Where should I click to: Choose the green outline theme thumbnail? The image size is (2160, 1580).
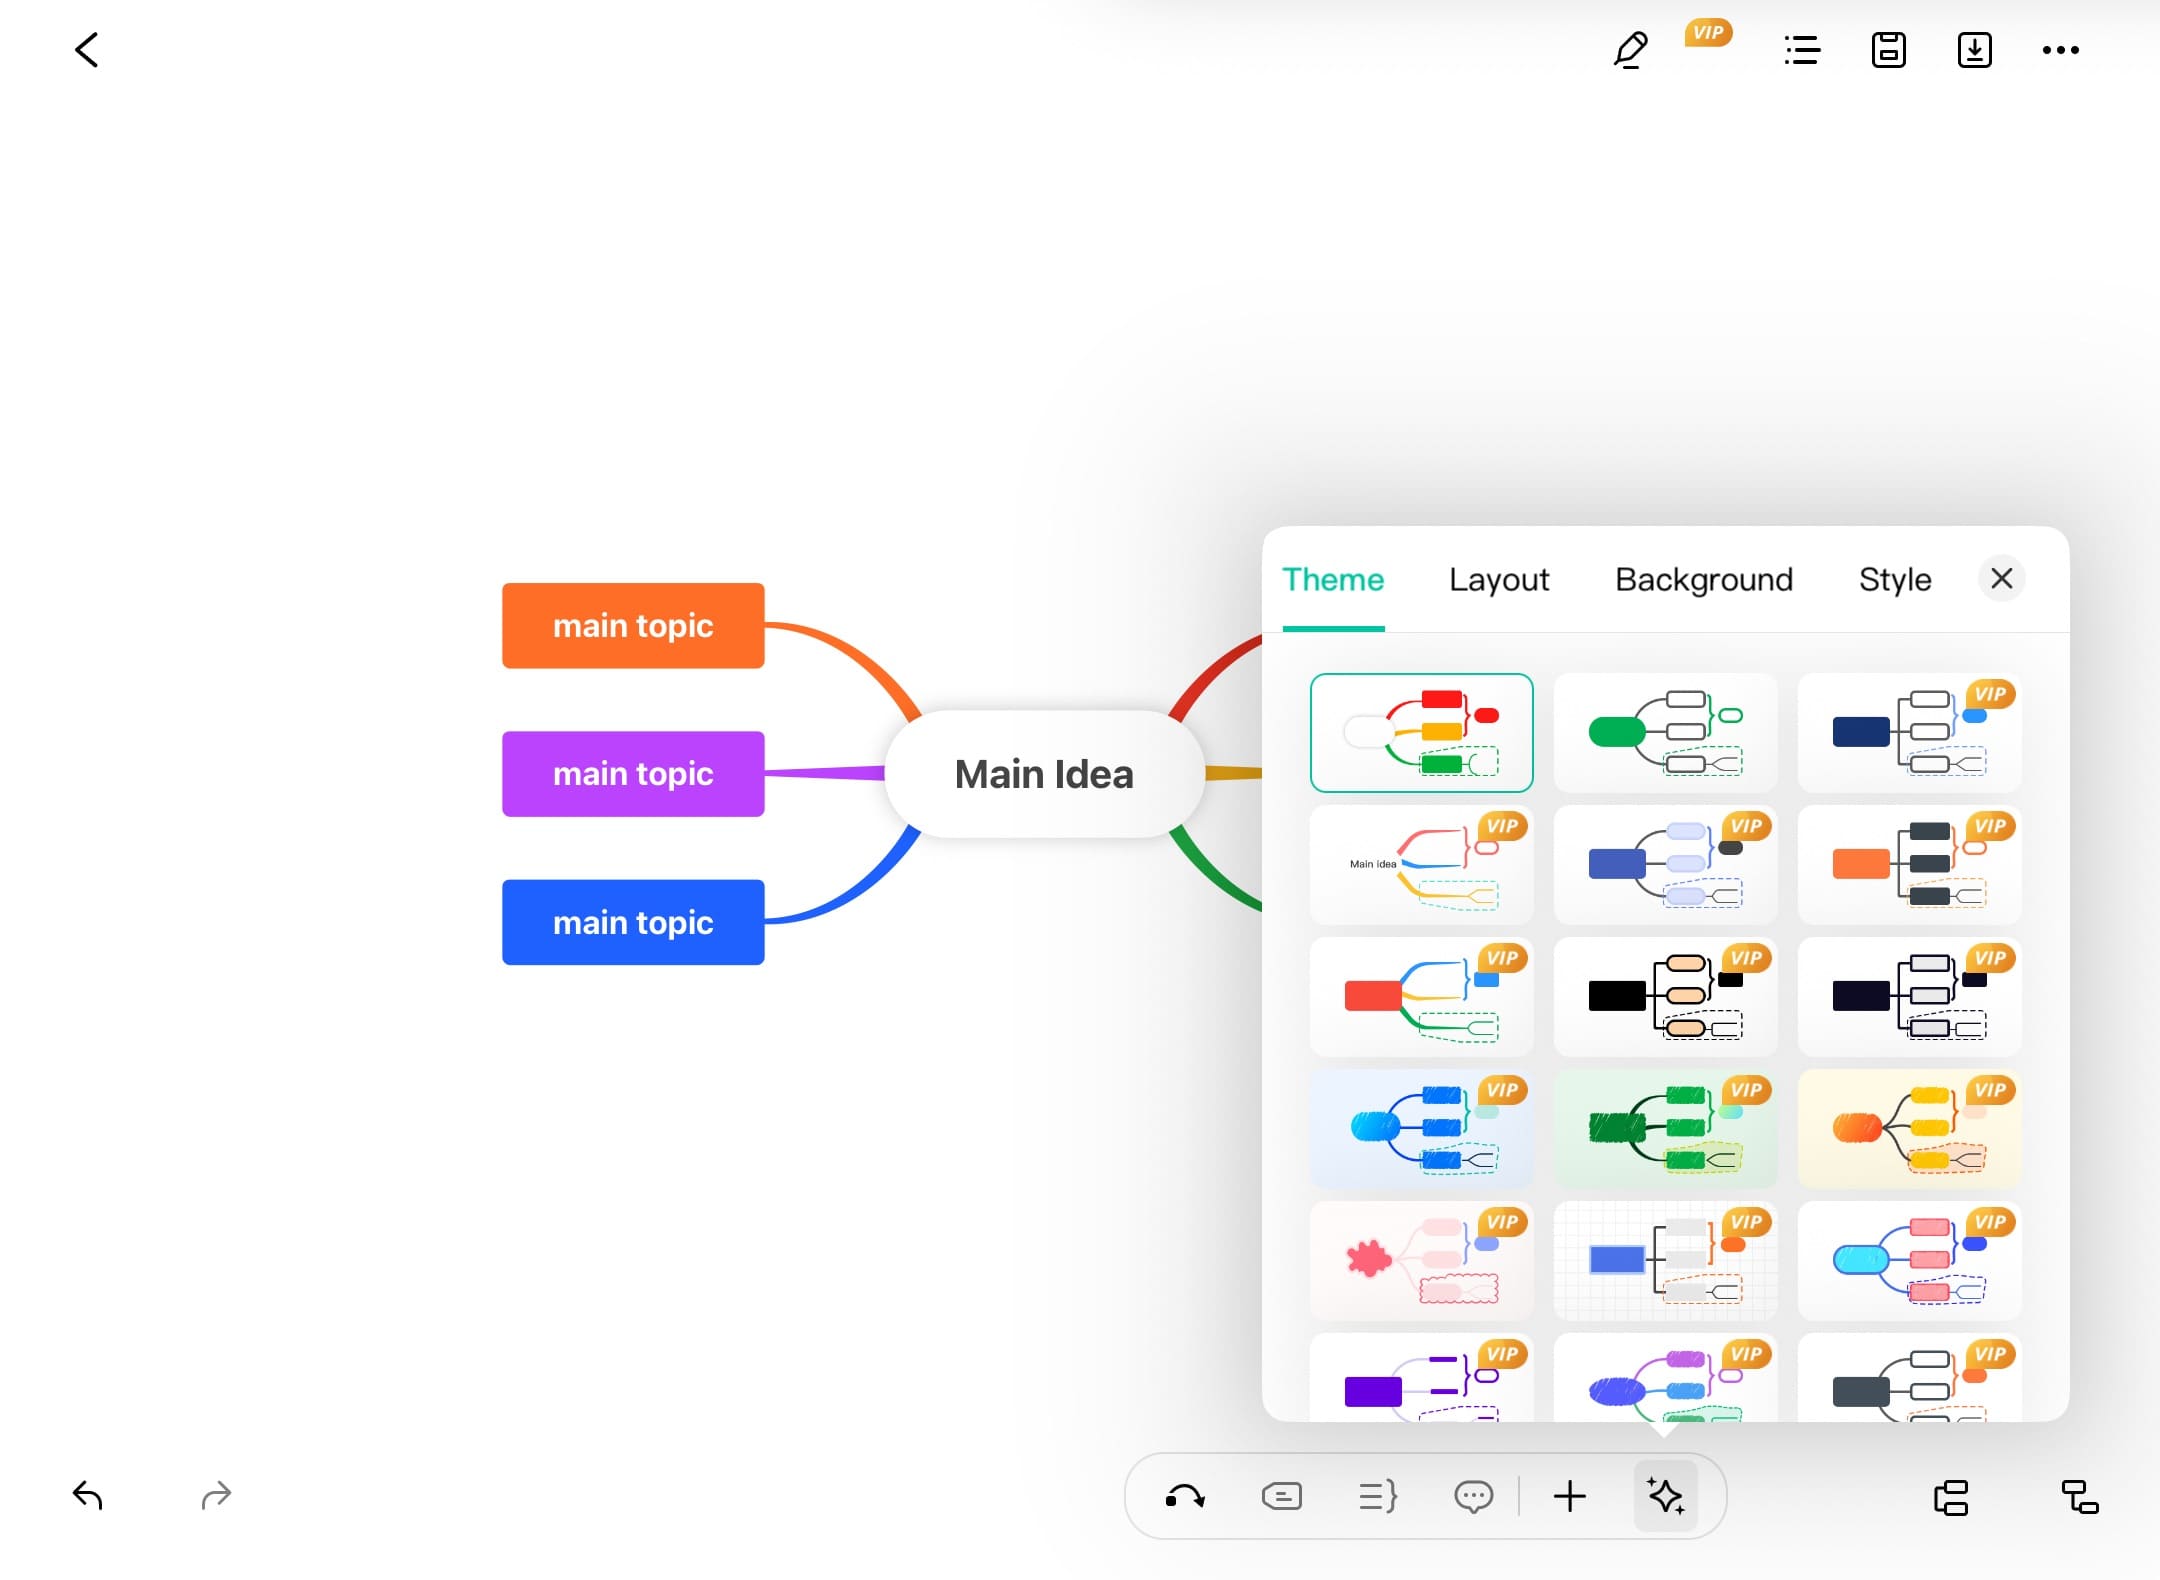1665,733
